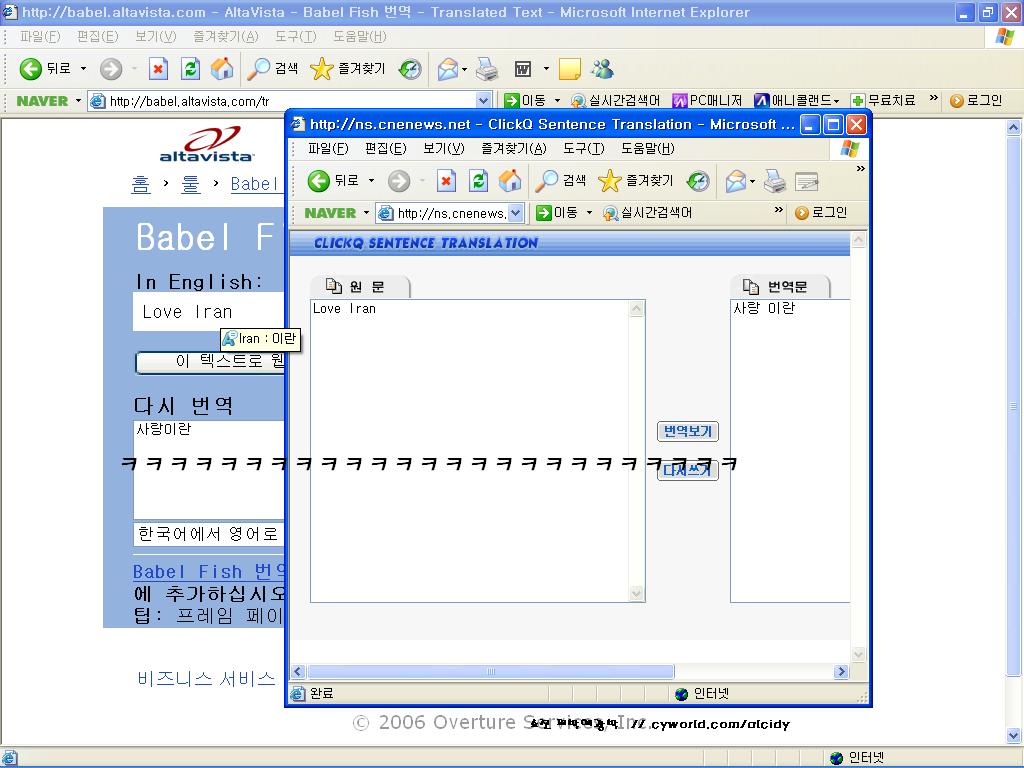Screen dimensions: 1024x768
Task: Click Back arrow in ClickQ window
Action: point(319,181)
